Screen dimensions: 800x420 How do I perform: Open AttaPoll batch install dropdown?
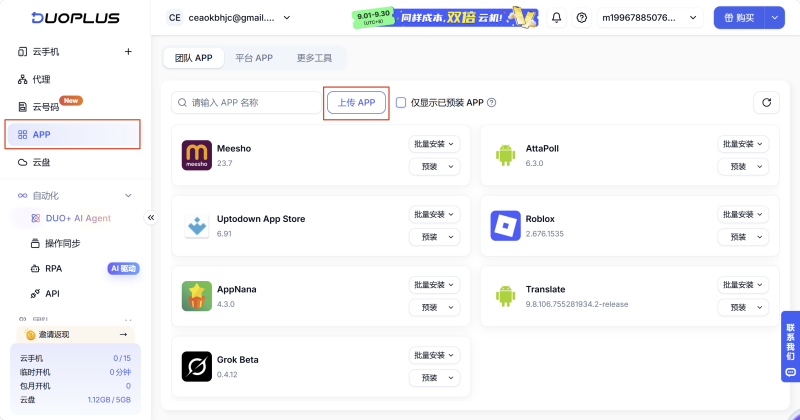pos(743,144)
